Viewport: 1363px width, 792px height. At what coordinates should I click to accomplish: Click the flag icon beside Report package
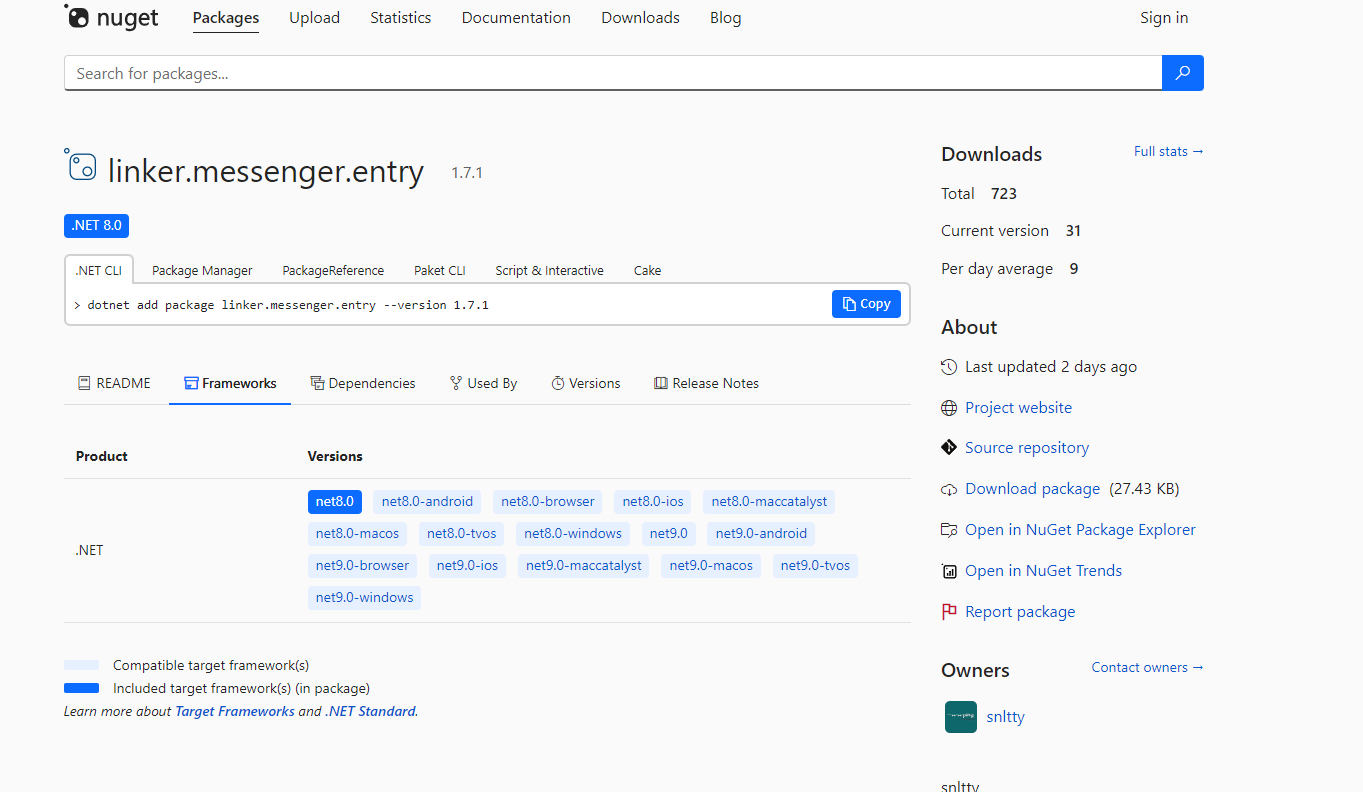[x=949, y=612]
